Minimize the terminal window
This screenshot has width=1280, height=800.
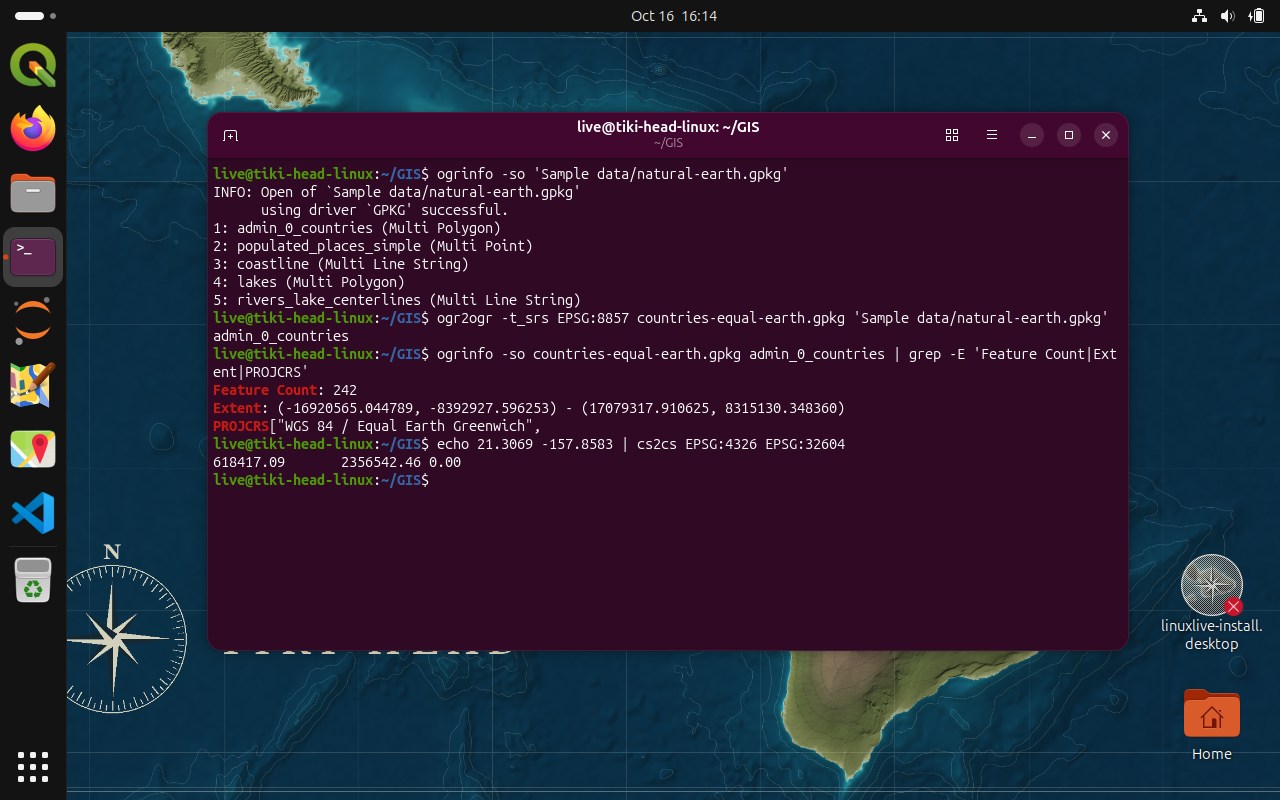click(x=1031, y=135)
